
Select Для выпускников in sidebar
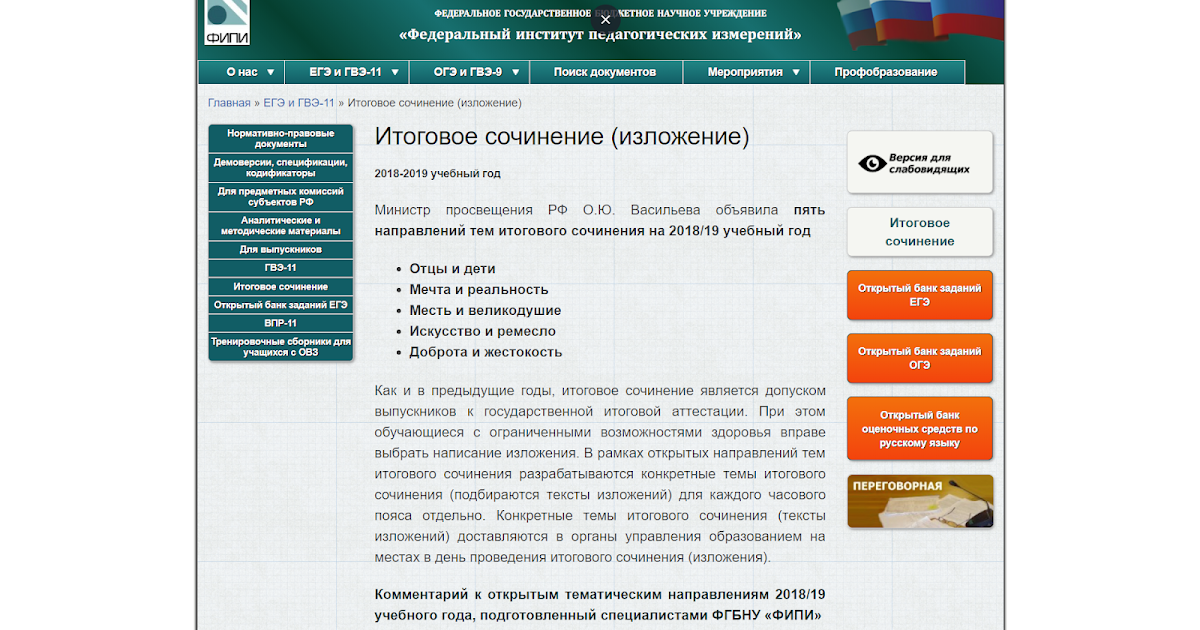pos(281,249)
